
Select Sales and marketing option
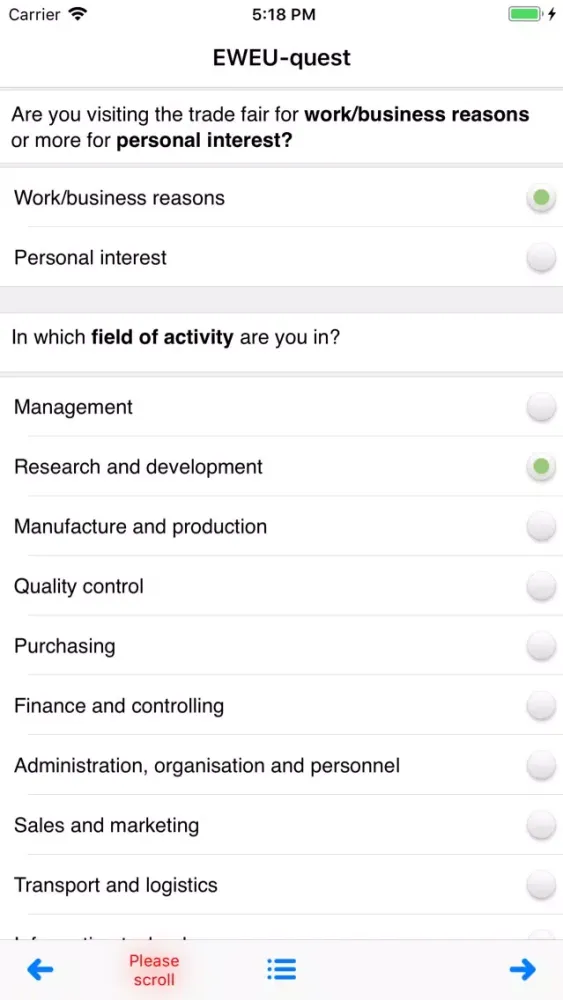point(541,825)
